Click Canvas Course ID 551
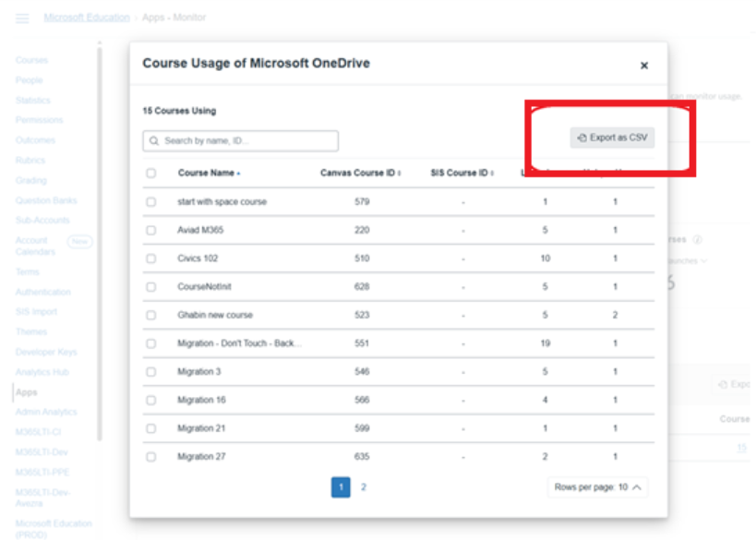 [x=362, y=343]
